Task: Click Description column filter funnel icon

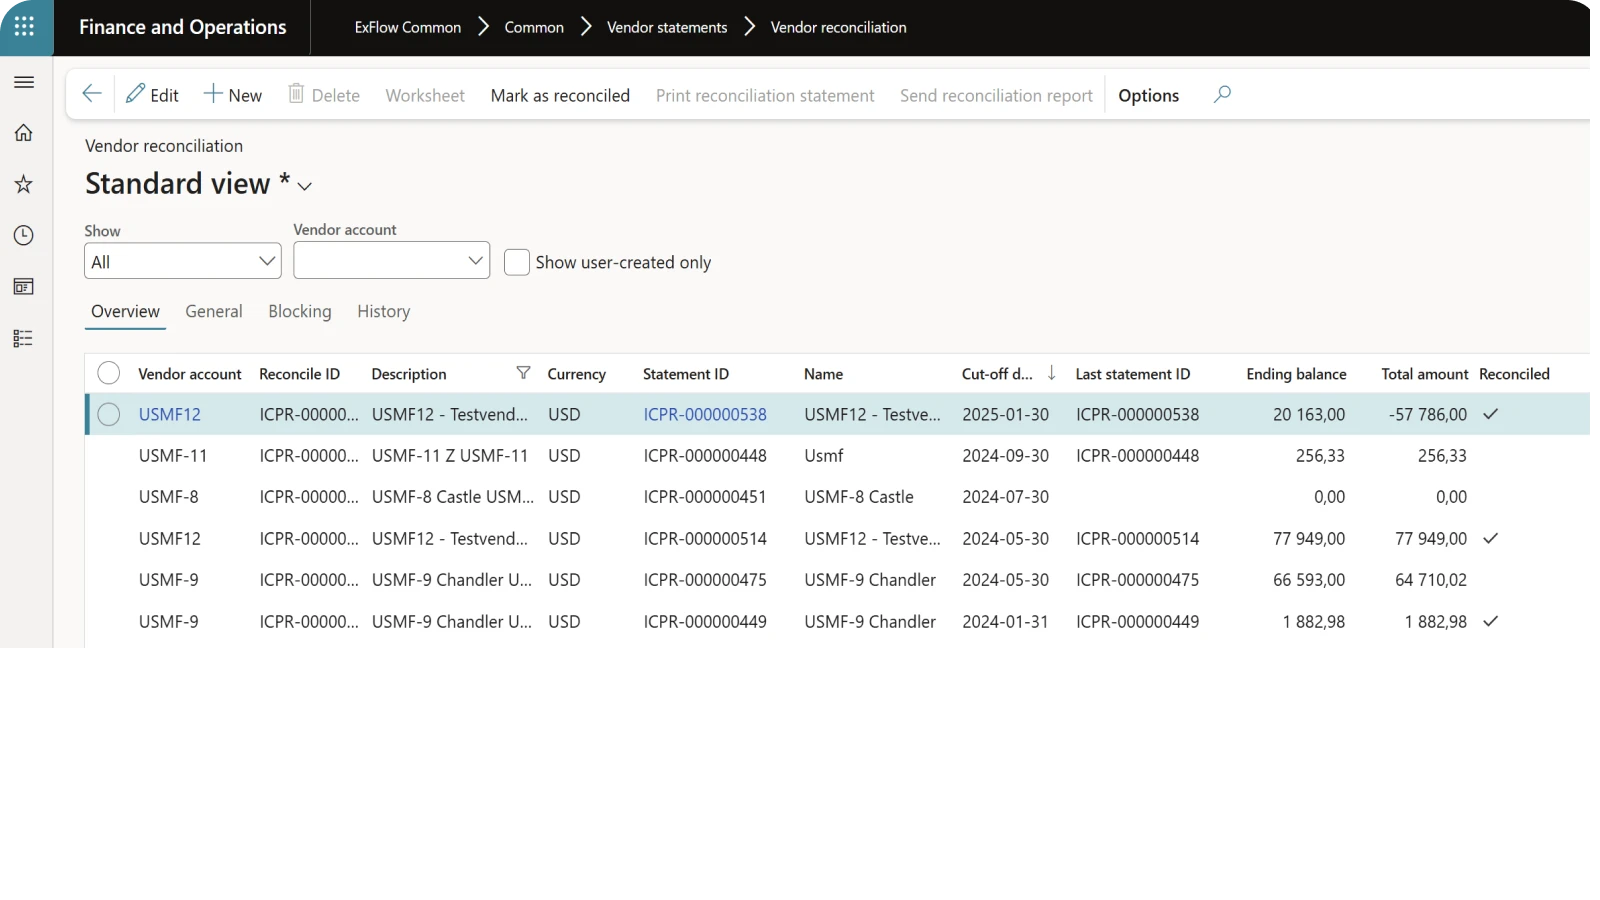Action: pyautogui.click(x=523, y=373)
